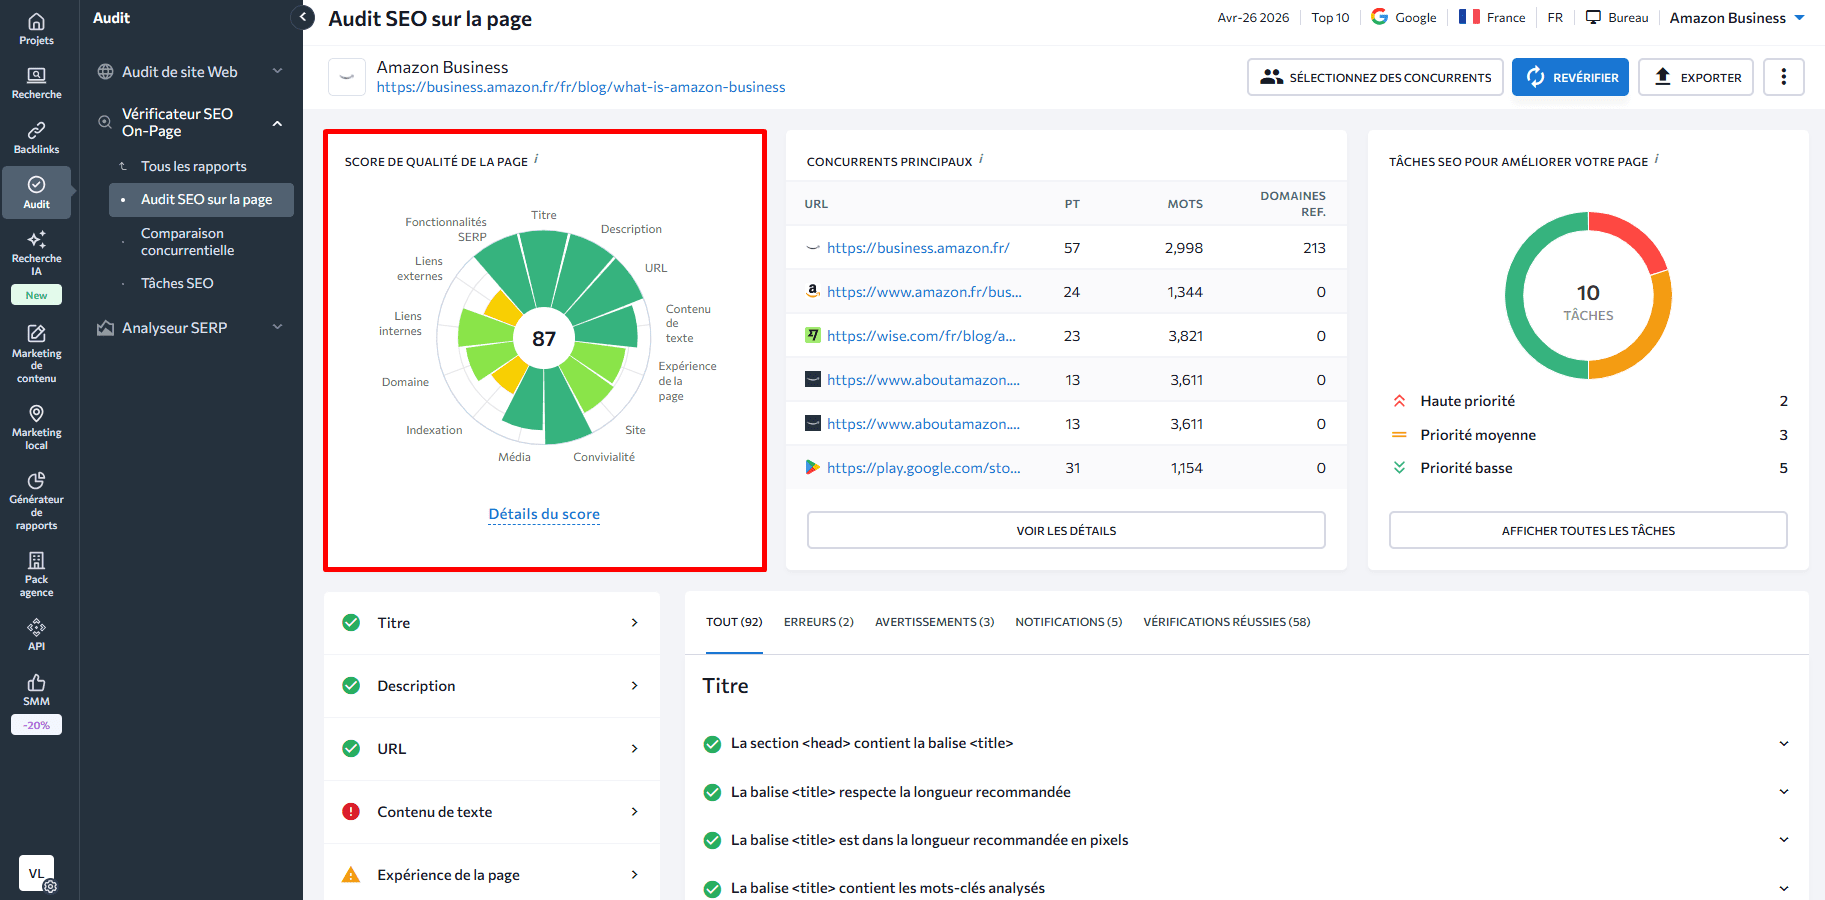Expand 'longueur recommandée en pixels' row
This screenshot has height=900, width=1825.
coord(1784,840)
